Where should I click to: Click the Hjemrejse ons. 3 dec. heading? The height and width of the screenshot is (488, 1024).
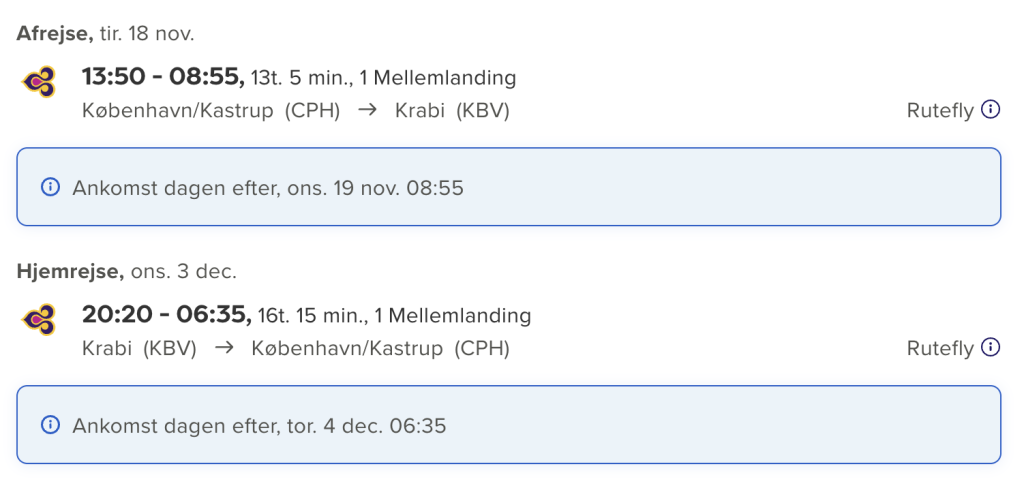click(127, 272)
